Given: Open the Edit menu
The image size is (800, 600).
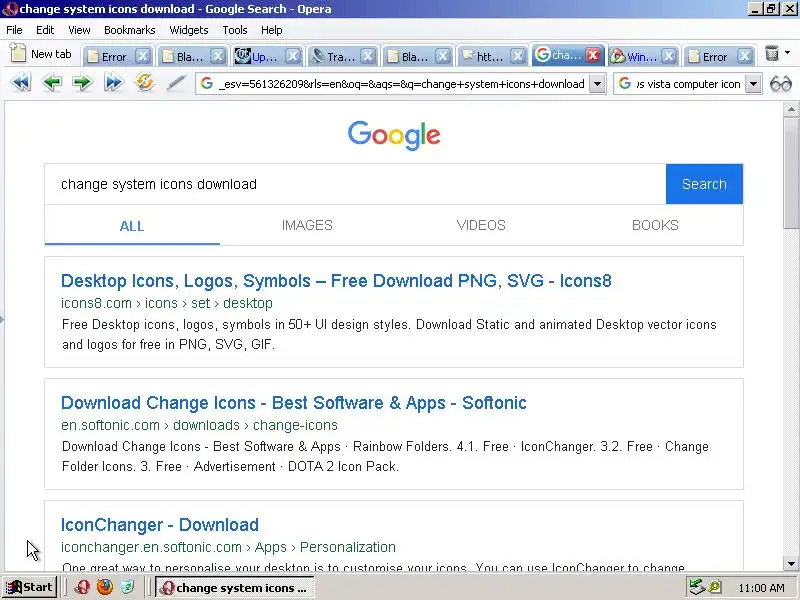Looking at the screenshot, I should click(45, 30).
